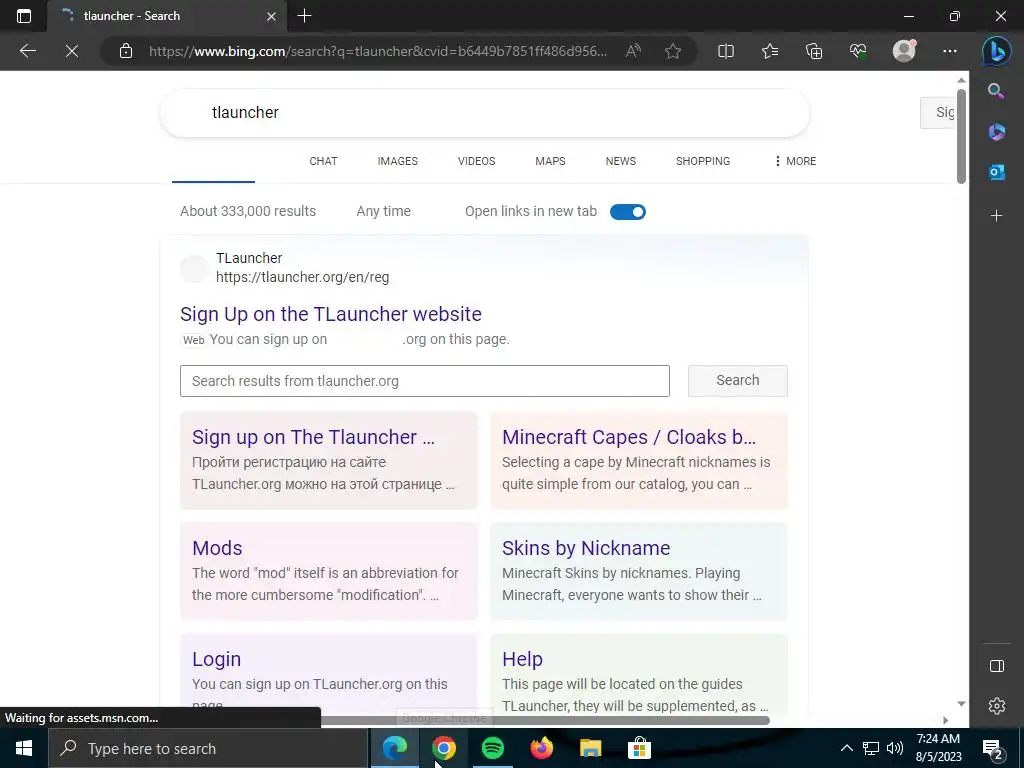Launch Spotify from the taskbar
The height and width of the screenshot is (768, 1024).
(x=492, y=748)
